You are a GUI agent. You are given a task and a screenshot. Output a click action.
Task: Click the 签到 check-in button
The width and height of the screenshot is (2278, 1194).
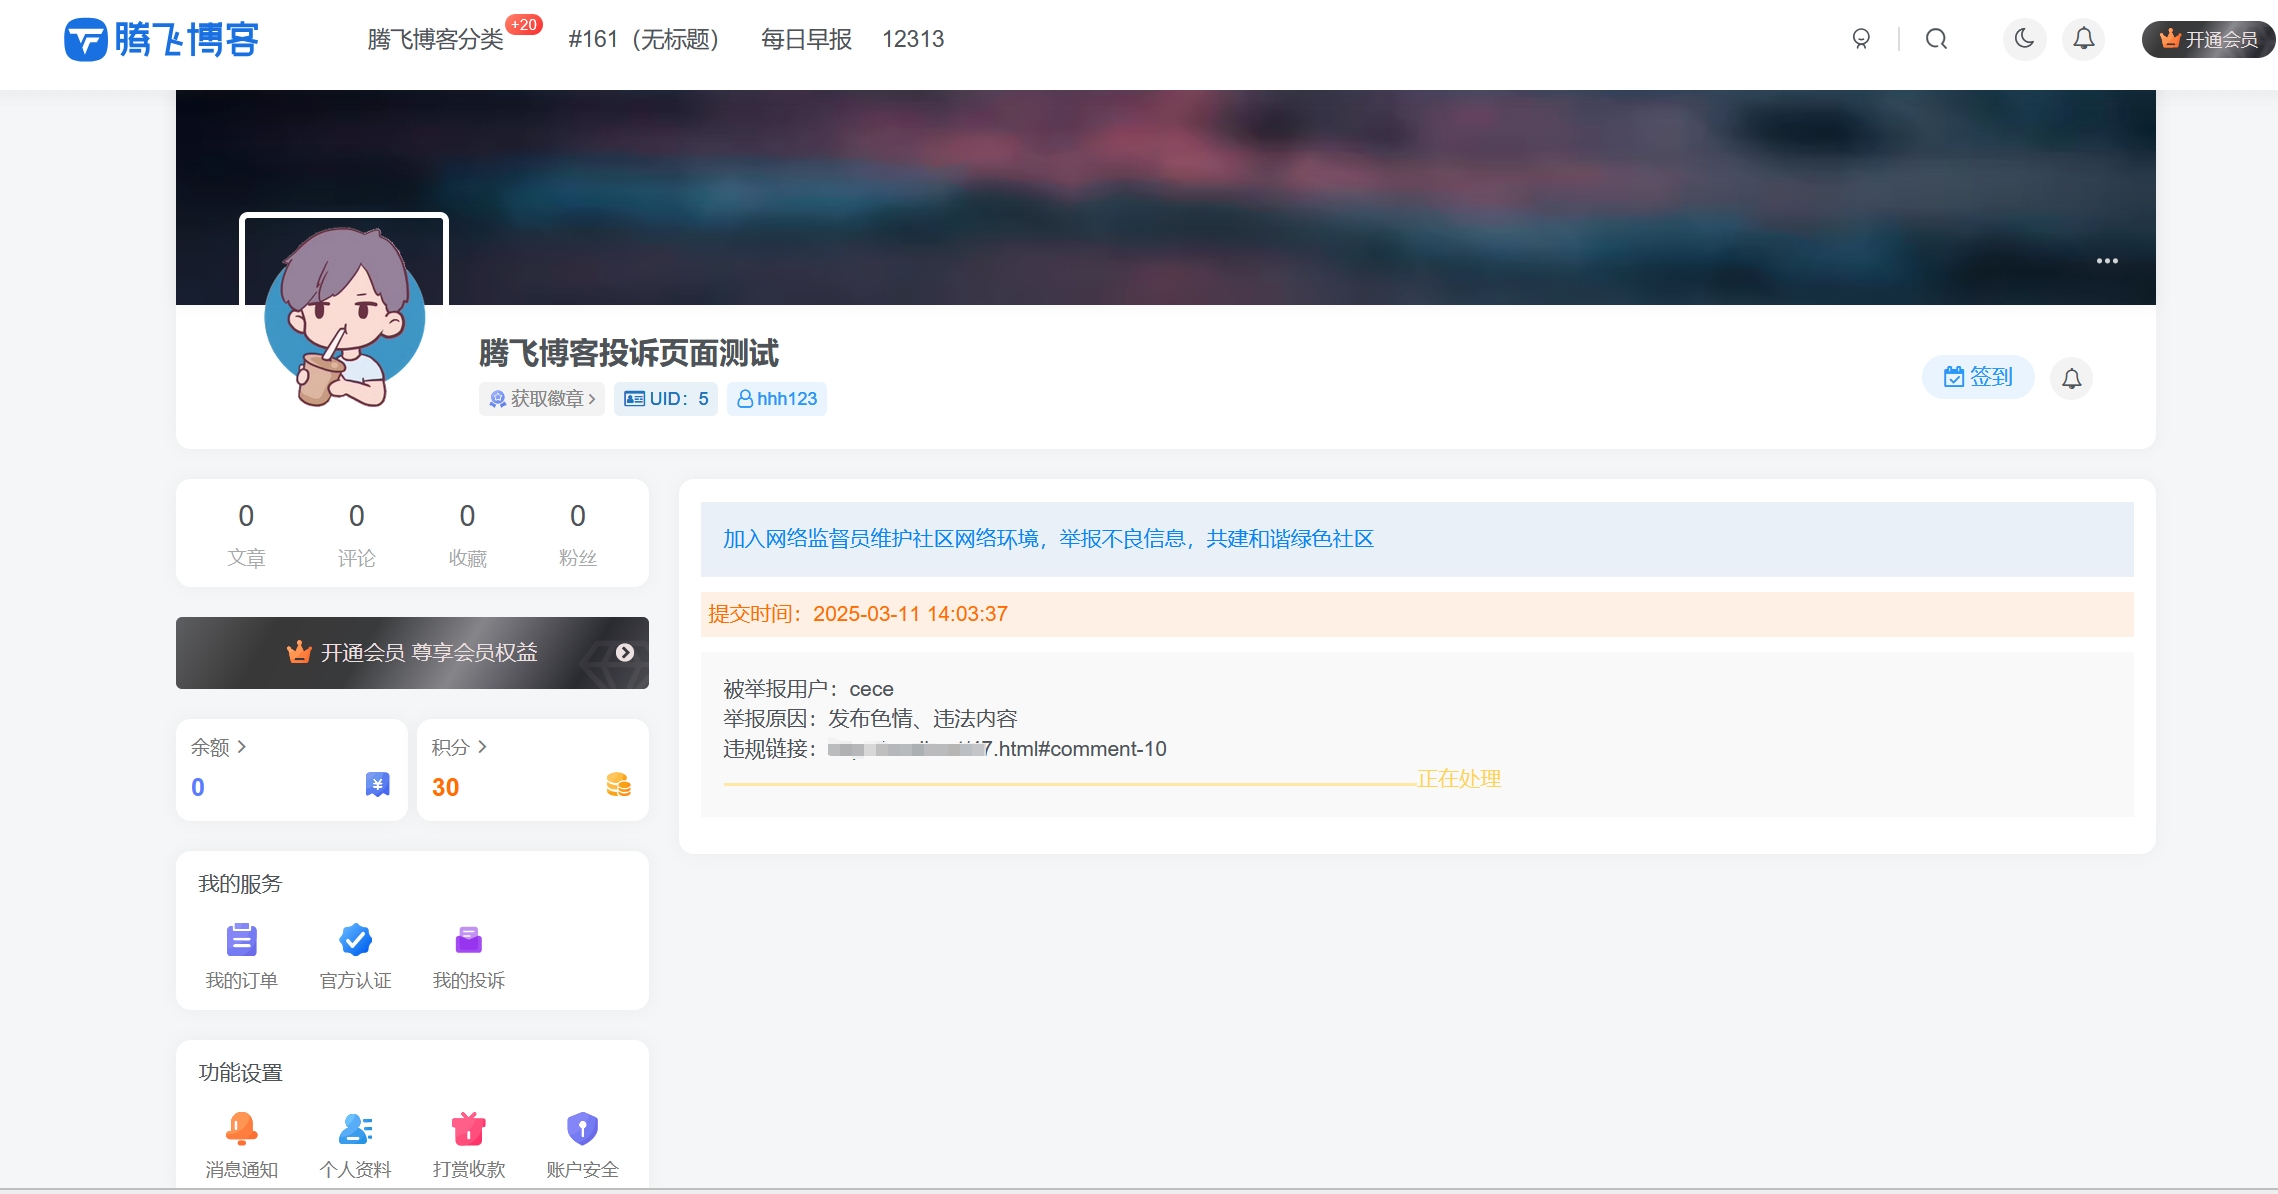click(x=1977, y=377)
